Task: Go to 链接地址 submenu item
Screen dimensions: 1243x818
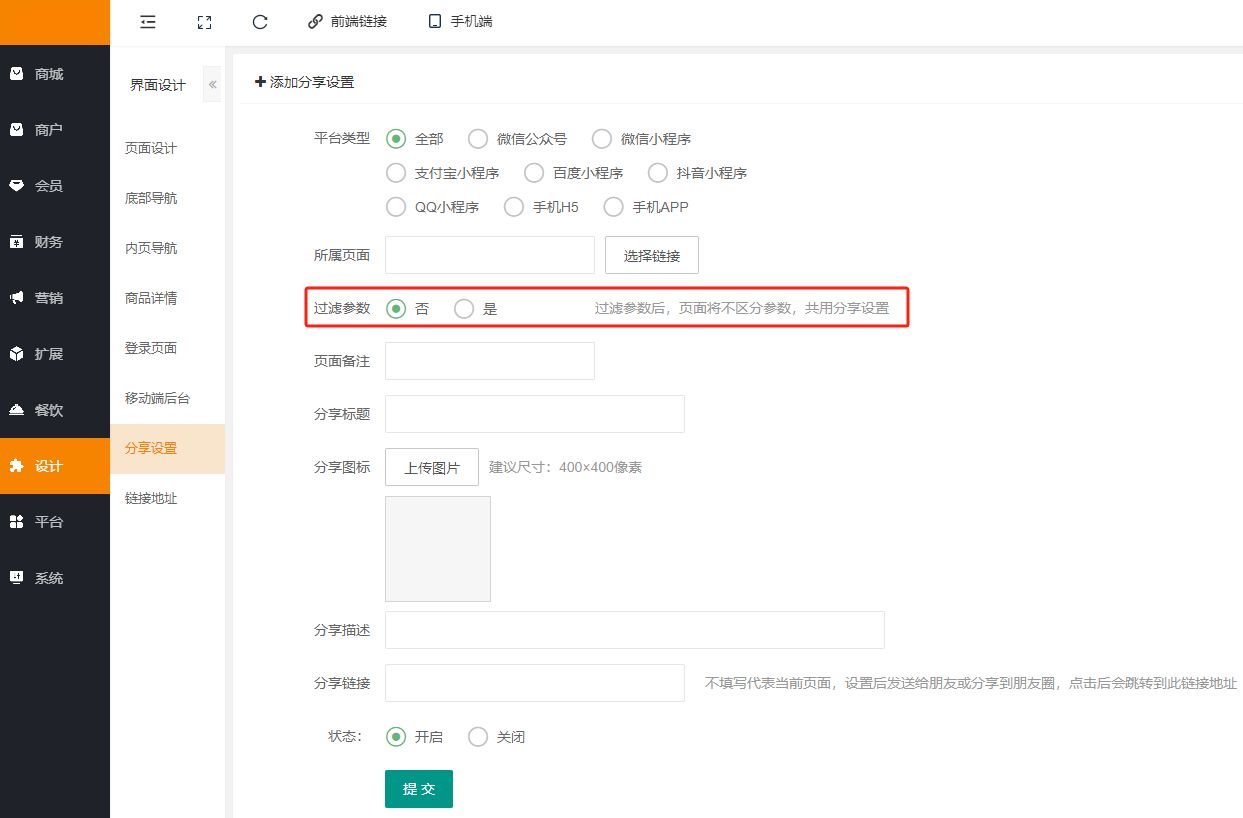Action: pyautogui.click(x=151, y=498)
